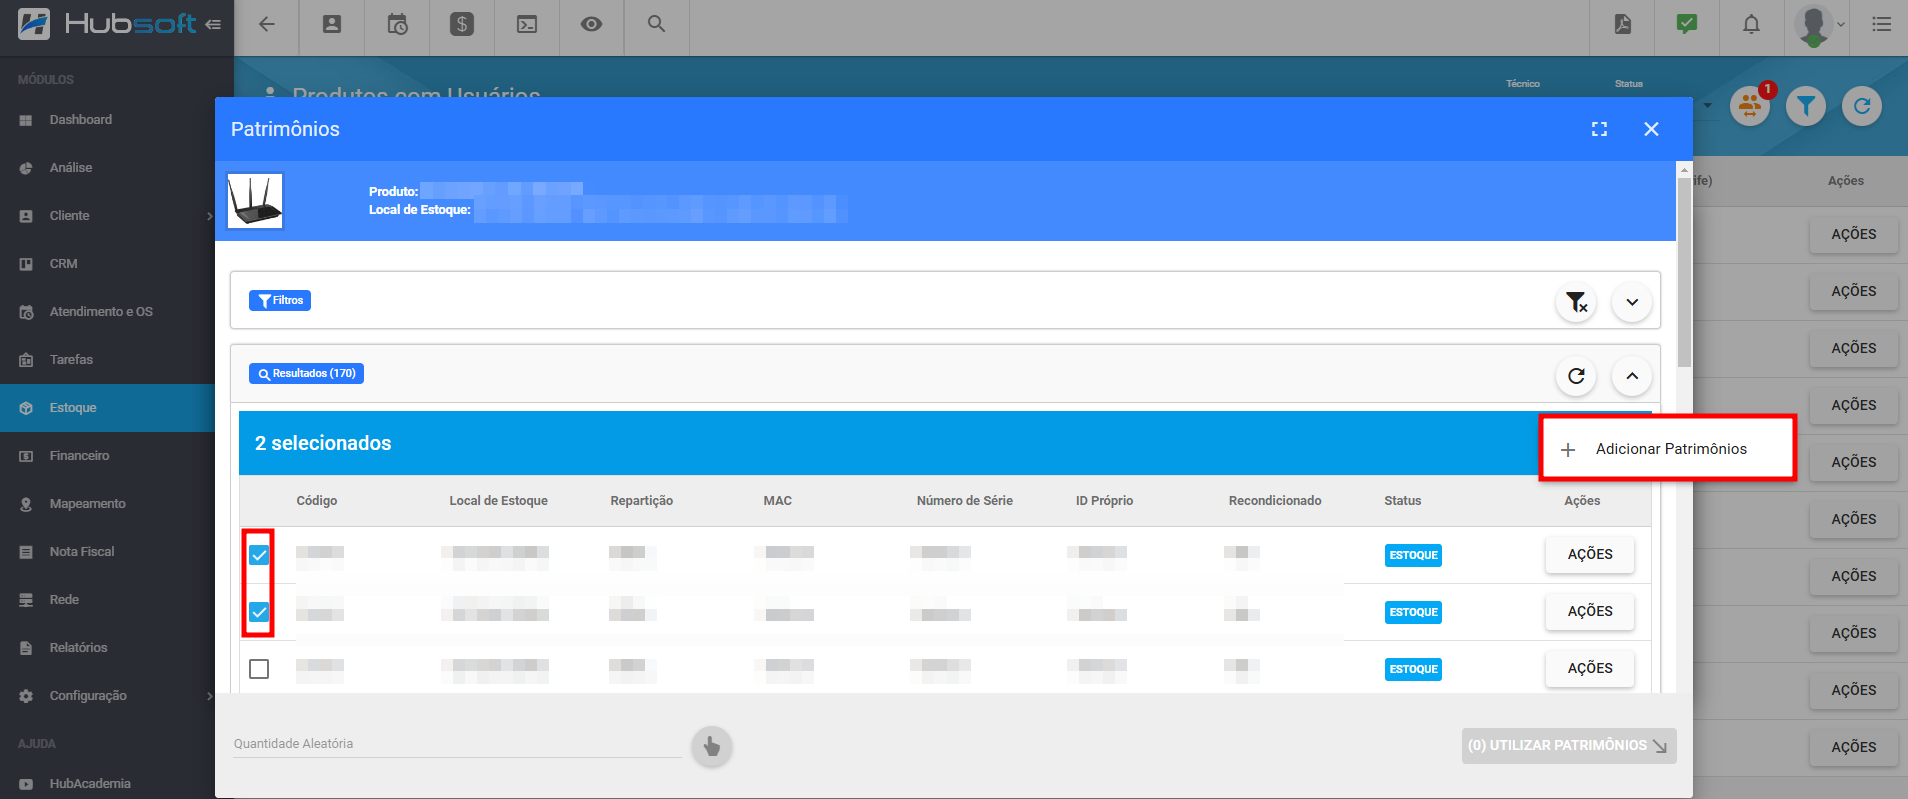Collapse the Resultados panel chevron

click(1631, 376)
